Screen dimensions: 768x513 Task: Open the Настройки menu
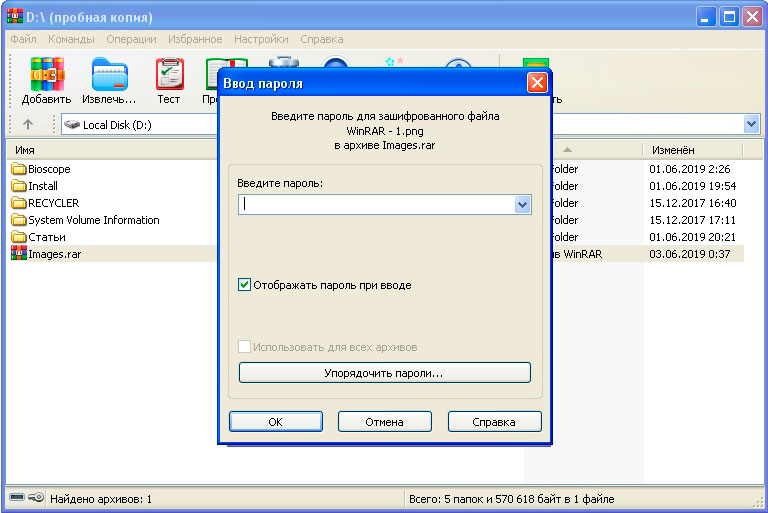(261, 39)
